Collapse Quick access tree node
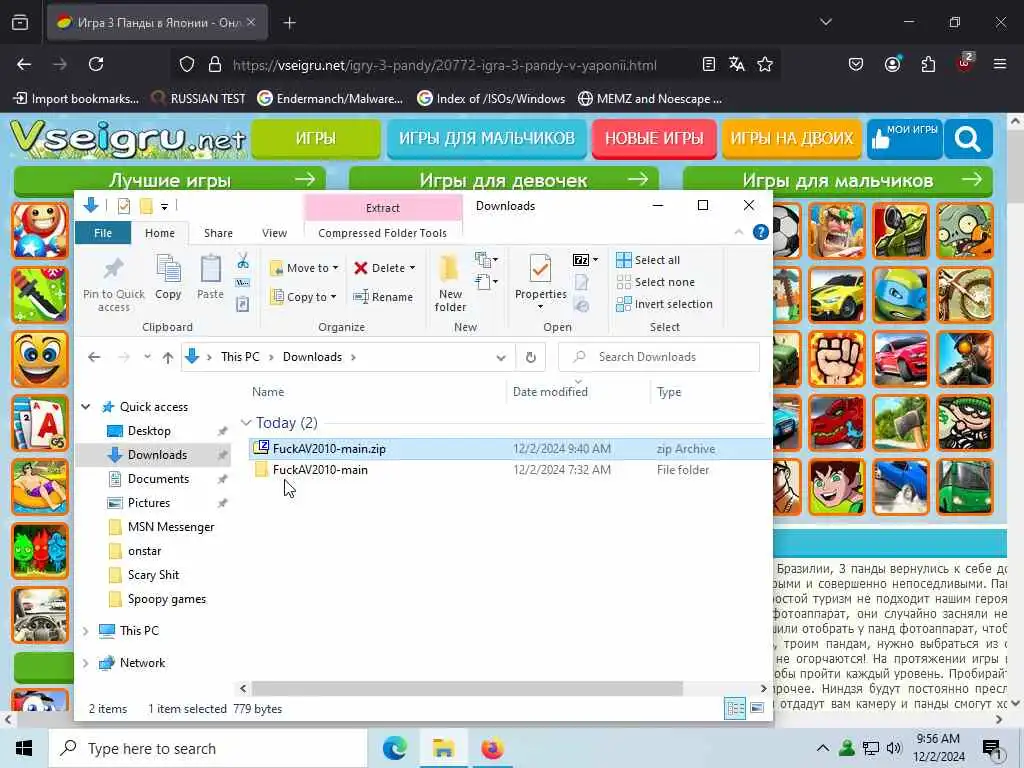This screenshot has height=768, width=1024. pos(86,407)
